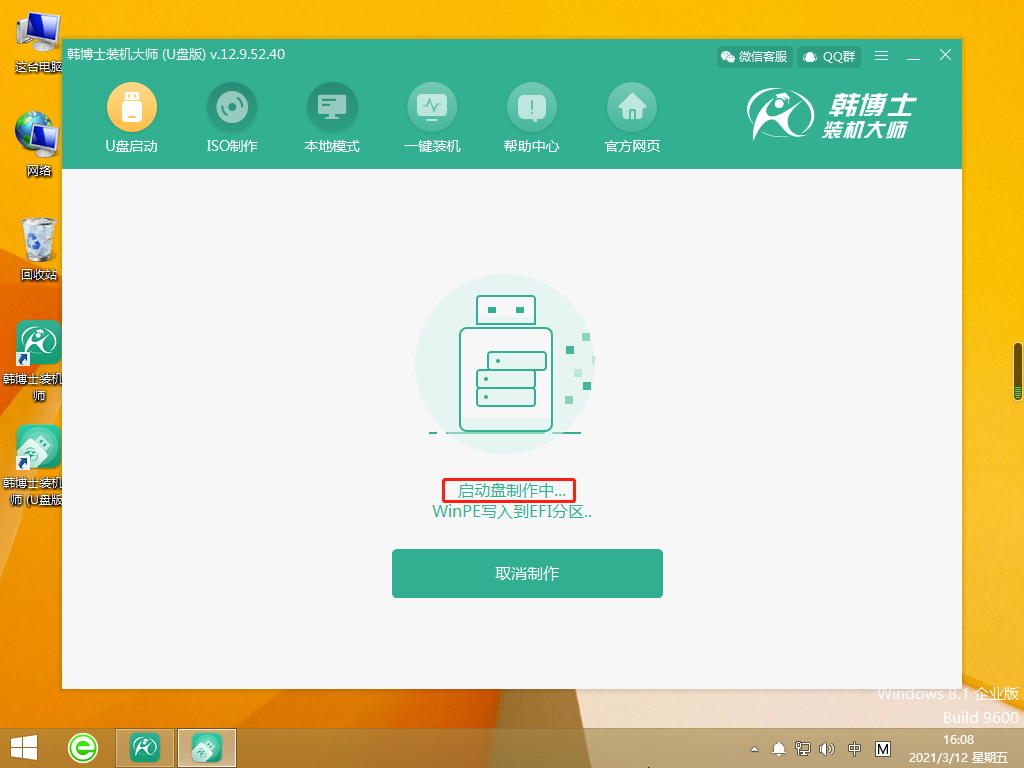Open 一键装机 (one-click install) icon
Image resolution: width=1024 pixels, height=768 pixels.
tap(431, 108)
